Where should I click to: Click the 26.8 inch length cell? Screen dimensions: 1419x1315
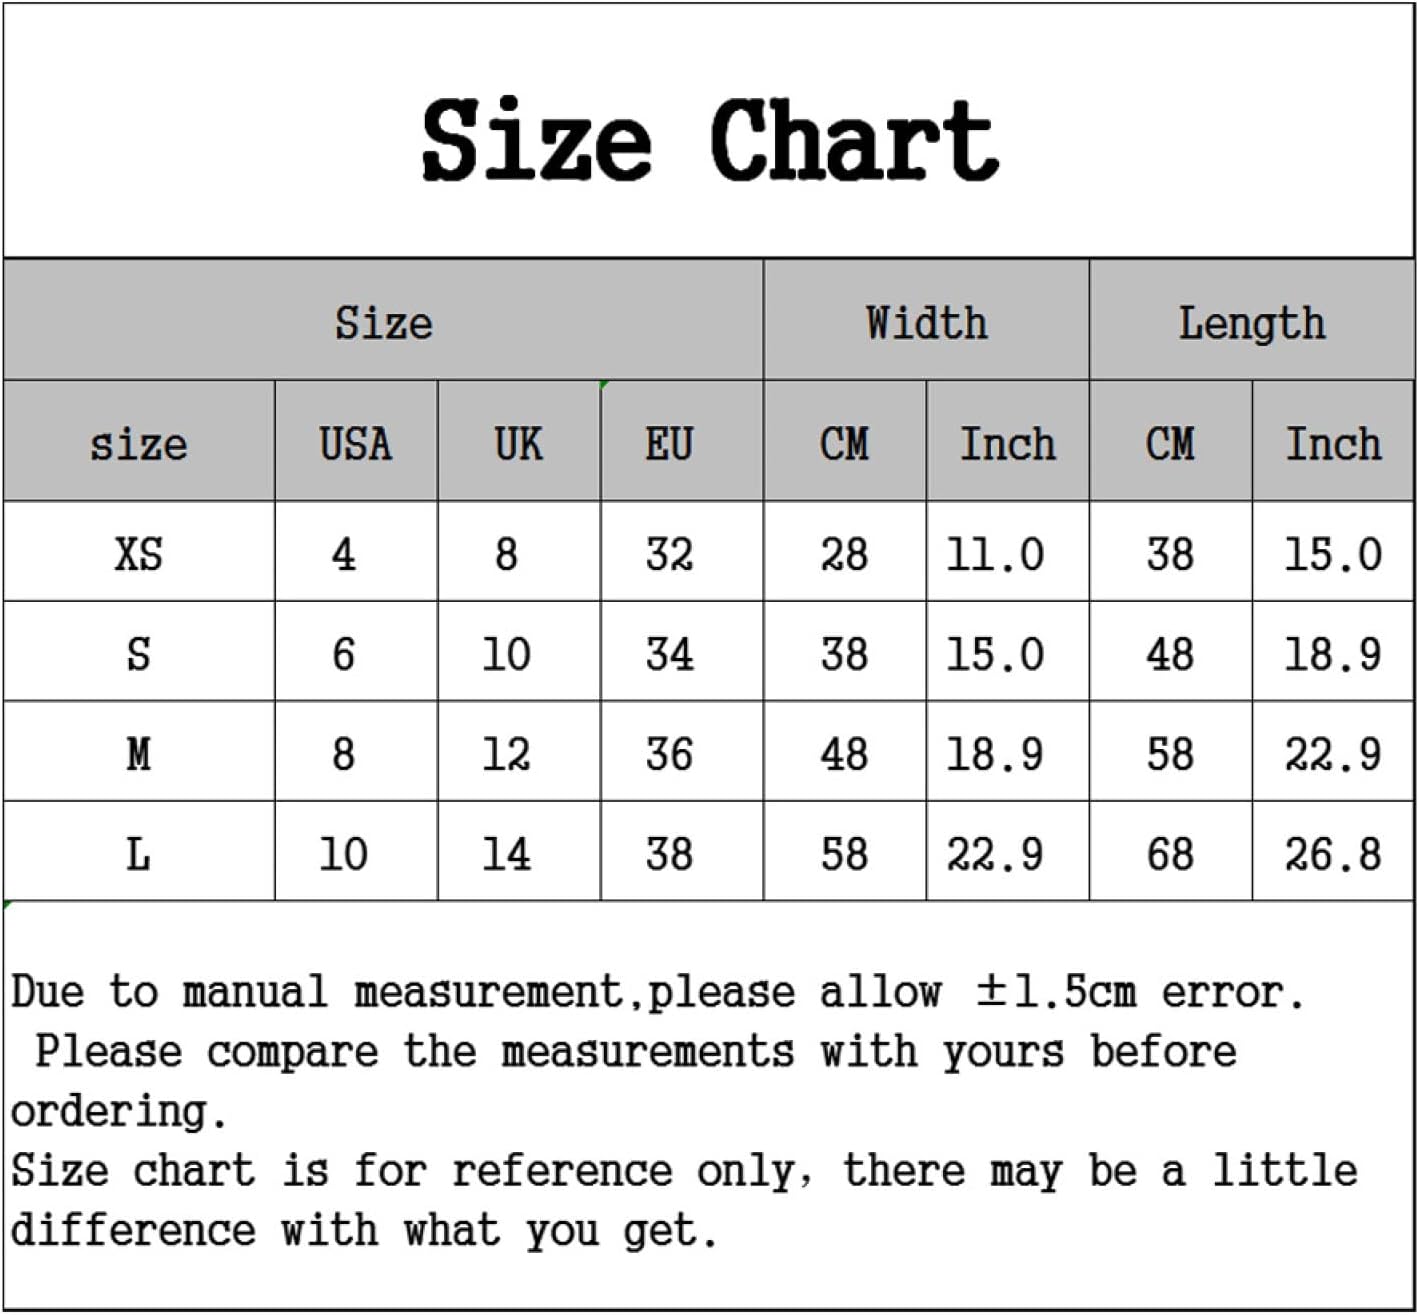1332,853
